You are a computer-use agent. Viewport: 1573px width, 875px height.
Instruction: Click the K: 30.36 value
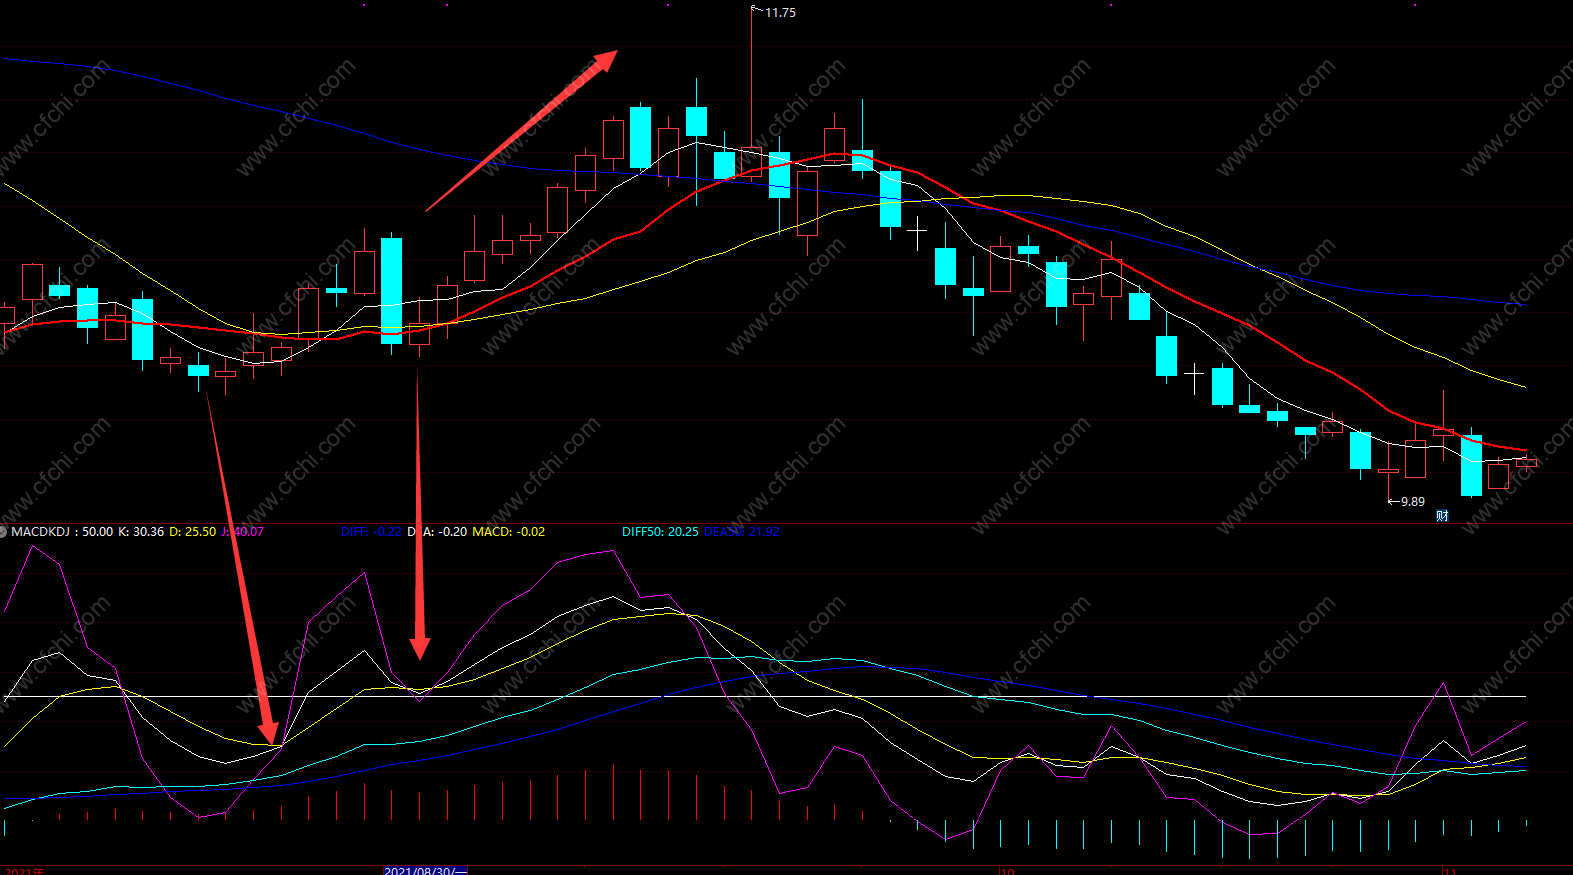(141, 532)
